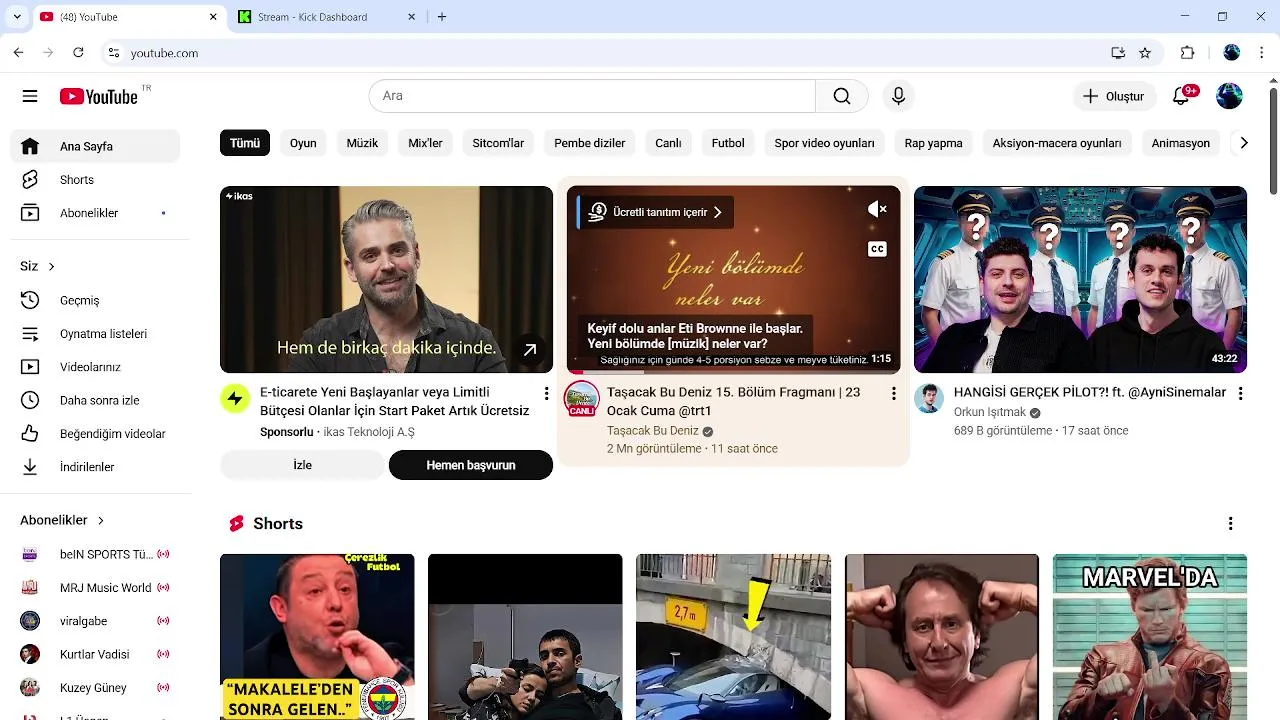
Task: Open the Ana Sayfa home icon
Action: click(x=30, y=146)
